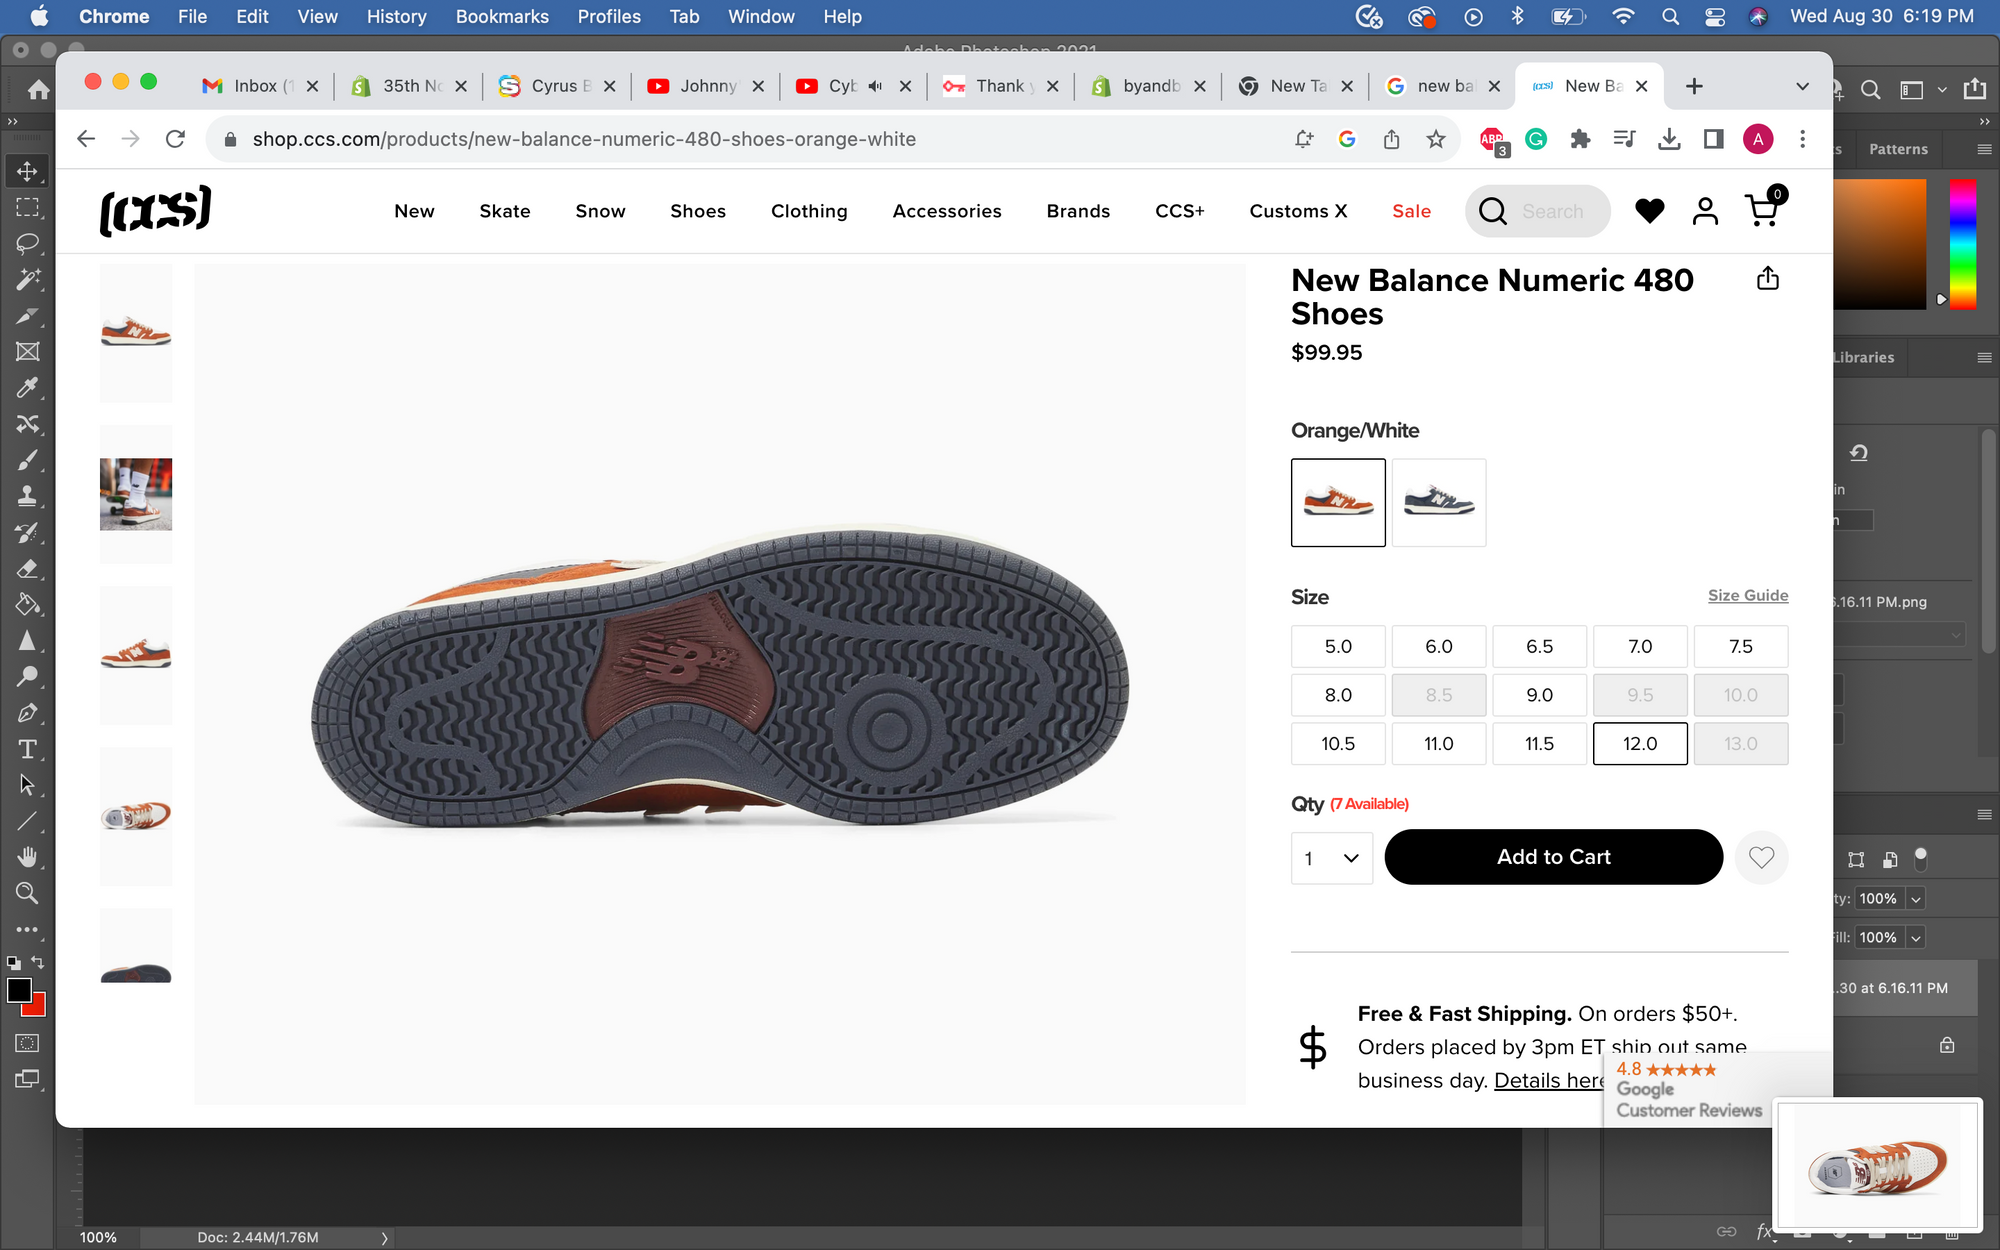The height and width of the screenshot is (1250, 2000).
Task: Select the Lasso tool in Photoshop toolbar
Action: [27, 243]
